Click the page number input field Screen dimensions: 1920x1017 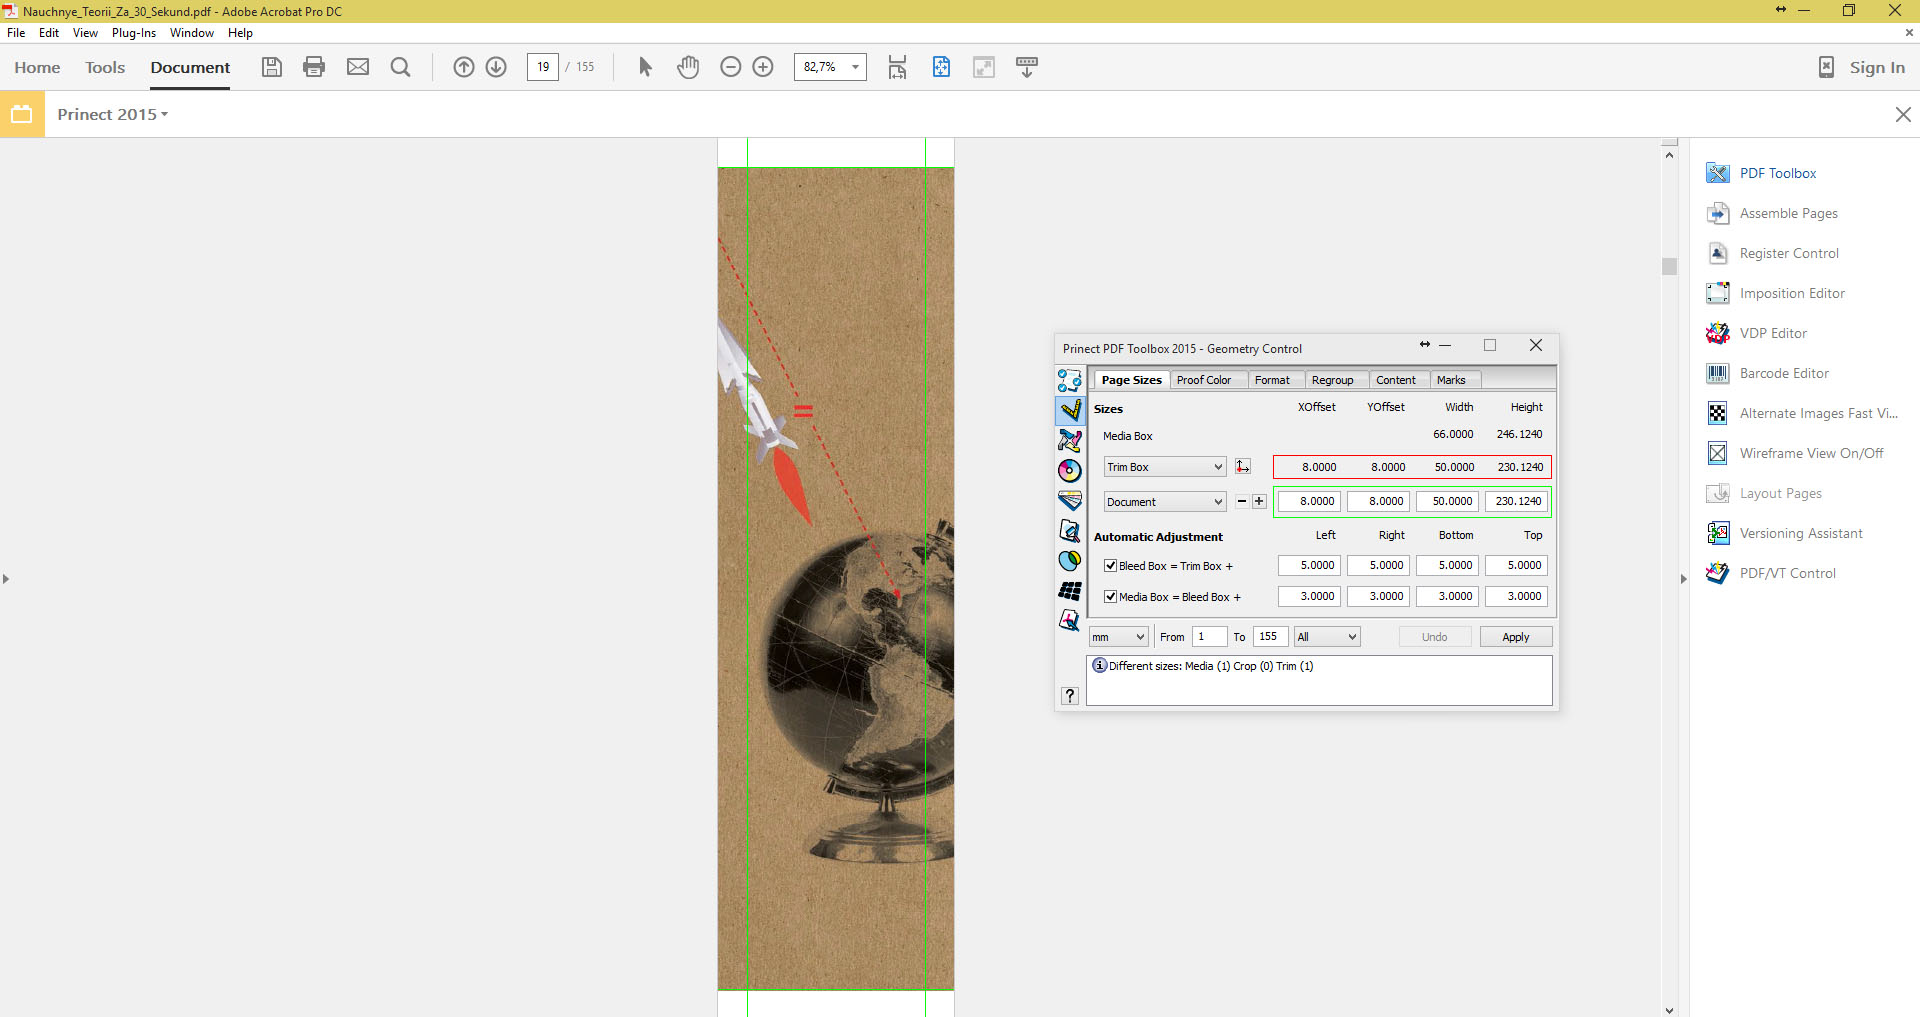542,67
